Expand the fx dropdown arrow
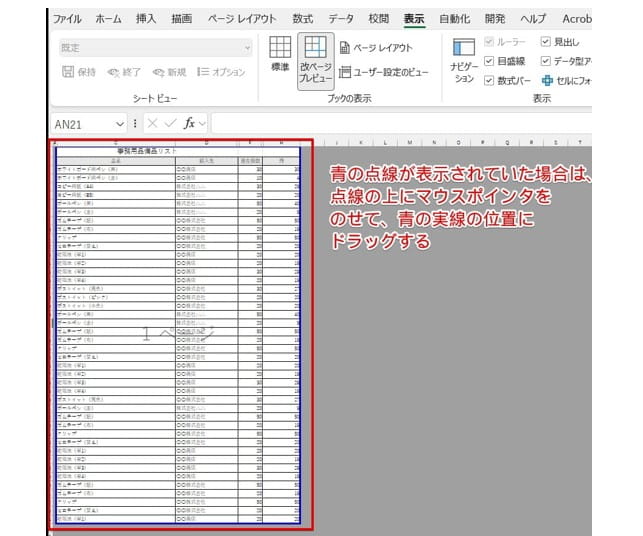 tap(202, 123)
